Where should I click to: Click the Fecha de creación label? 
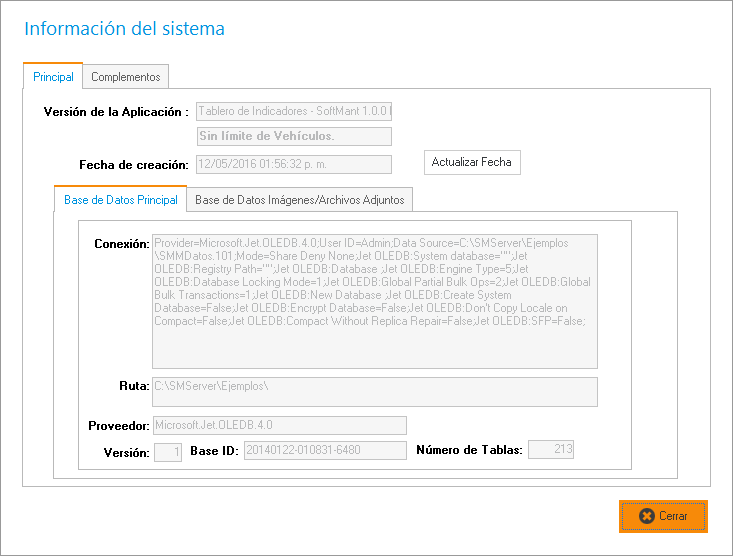coord(134,164)
